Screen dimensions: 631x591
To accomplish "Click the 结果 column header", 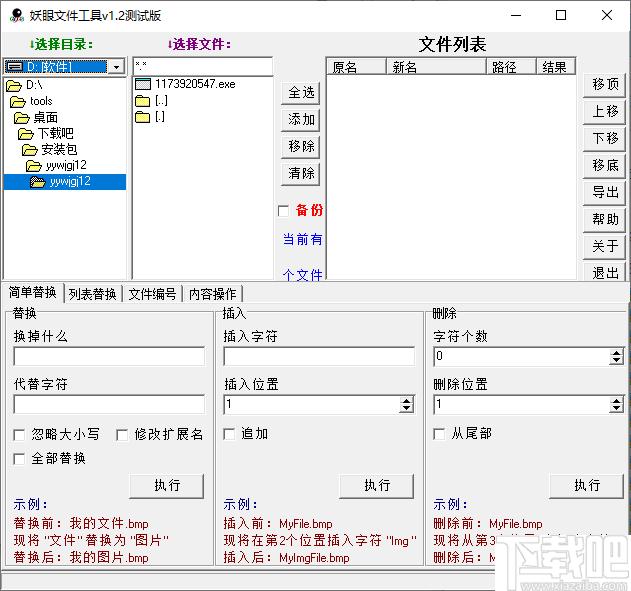I will tap(556, 66).
